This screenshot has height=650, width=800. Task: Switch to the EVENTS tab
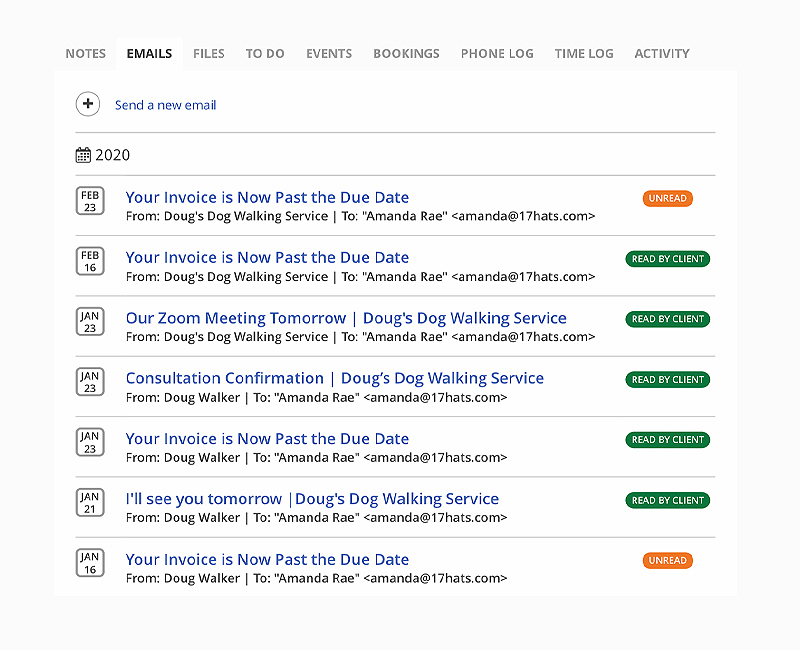coord(329,53)
